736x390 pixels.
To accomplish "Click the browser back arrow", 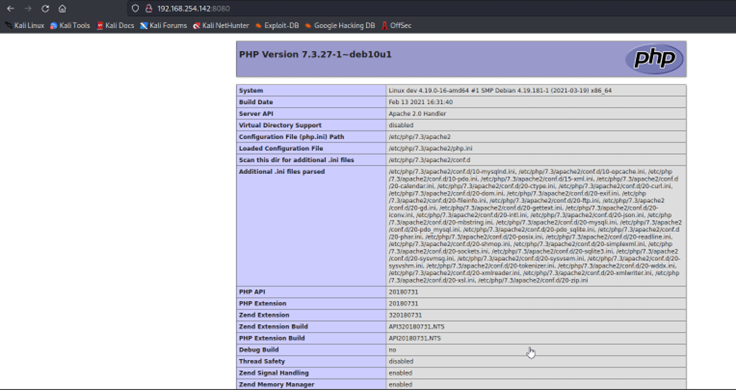I will click(10, 8).
